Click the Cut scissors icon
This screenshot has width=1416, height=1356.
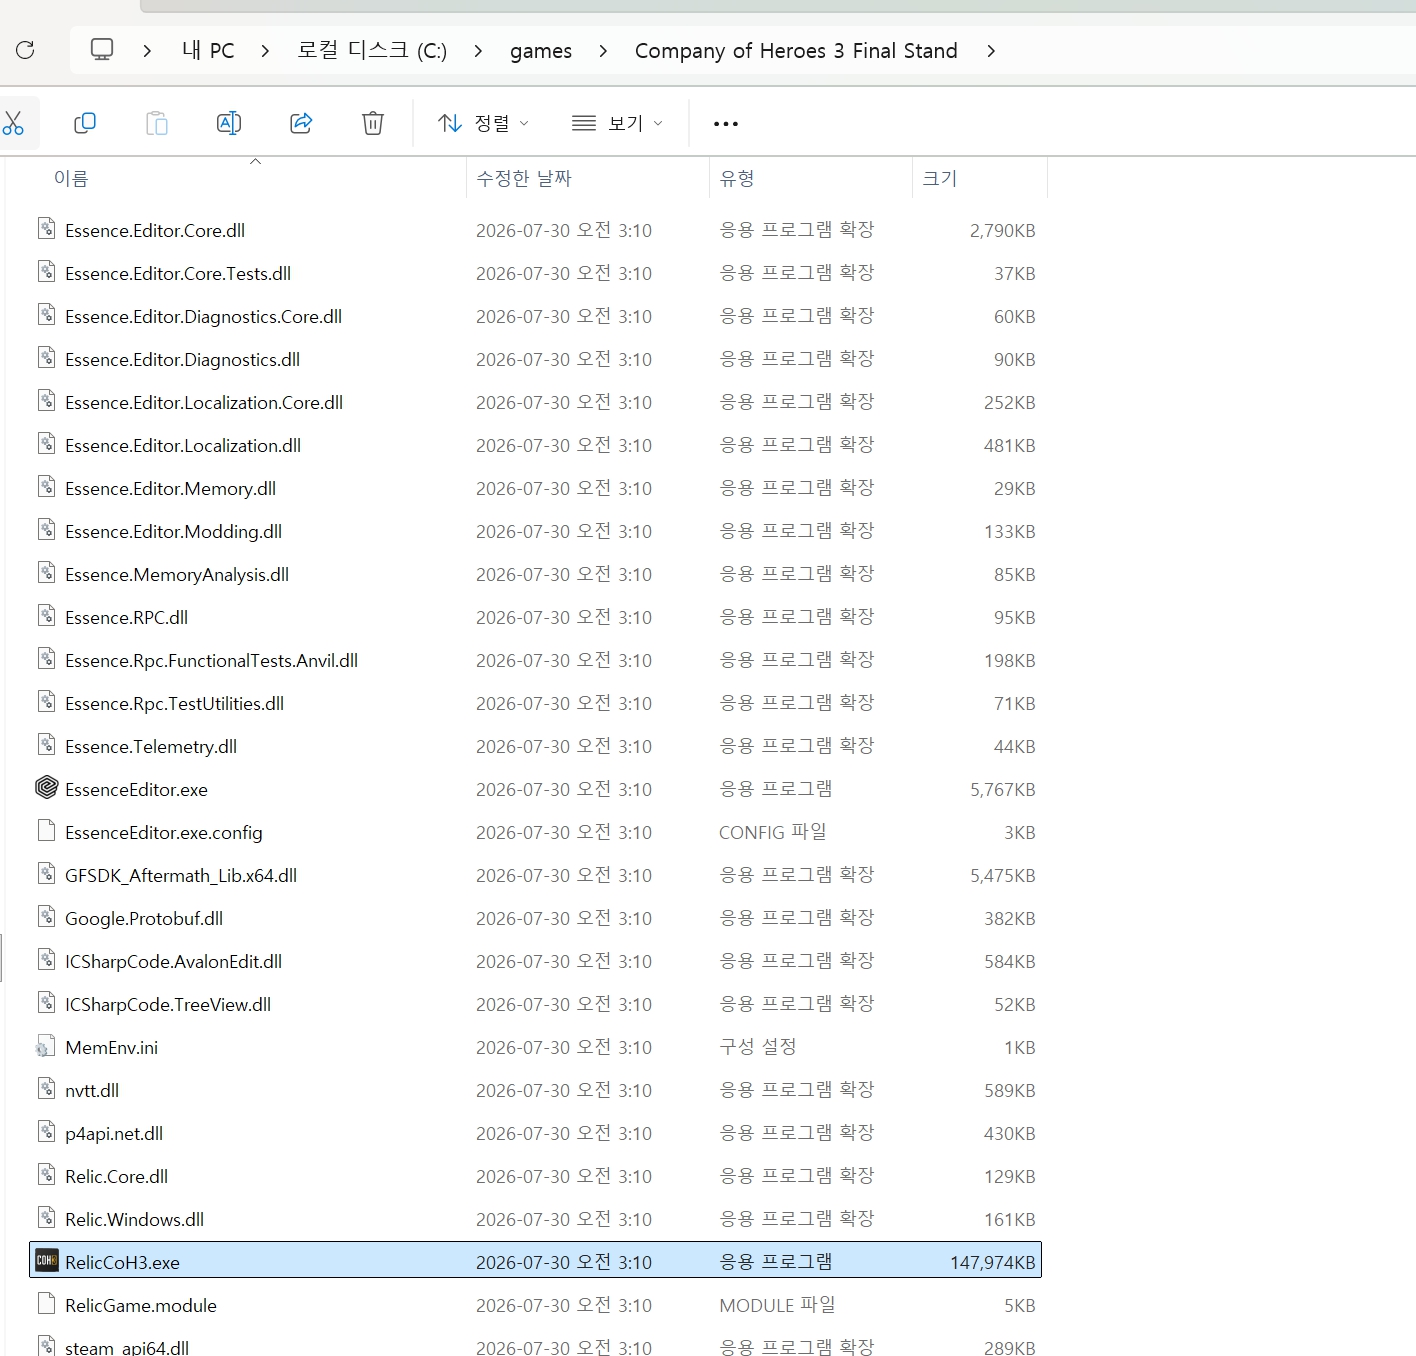(x=13, y=123)
